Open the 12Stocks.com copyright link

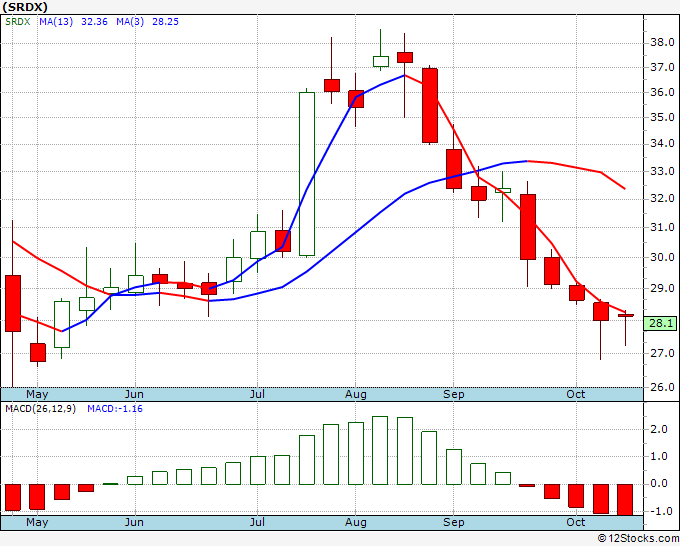tap(638, 538)
